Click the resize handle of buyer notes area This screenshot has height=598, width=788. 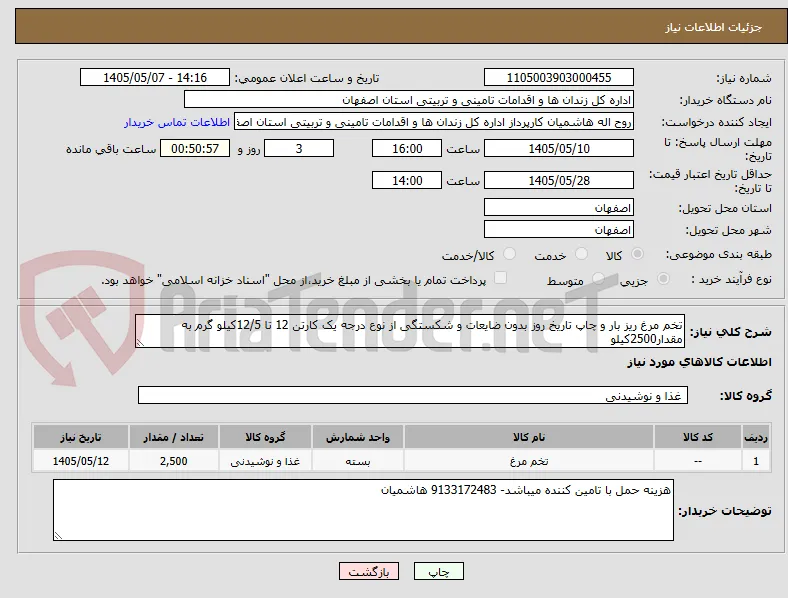(58, 536)
